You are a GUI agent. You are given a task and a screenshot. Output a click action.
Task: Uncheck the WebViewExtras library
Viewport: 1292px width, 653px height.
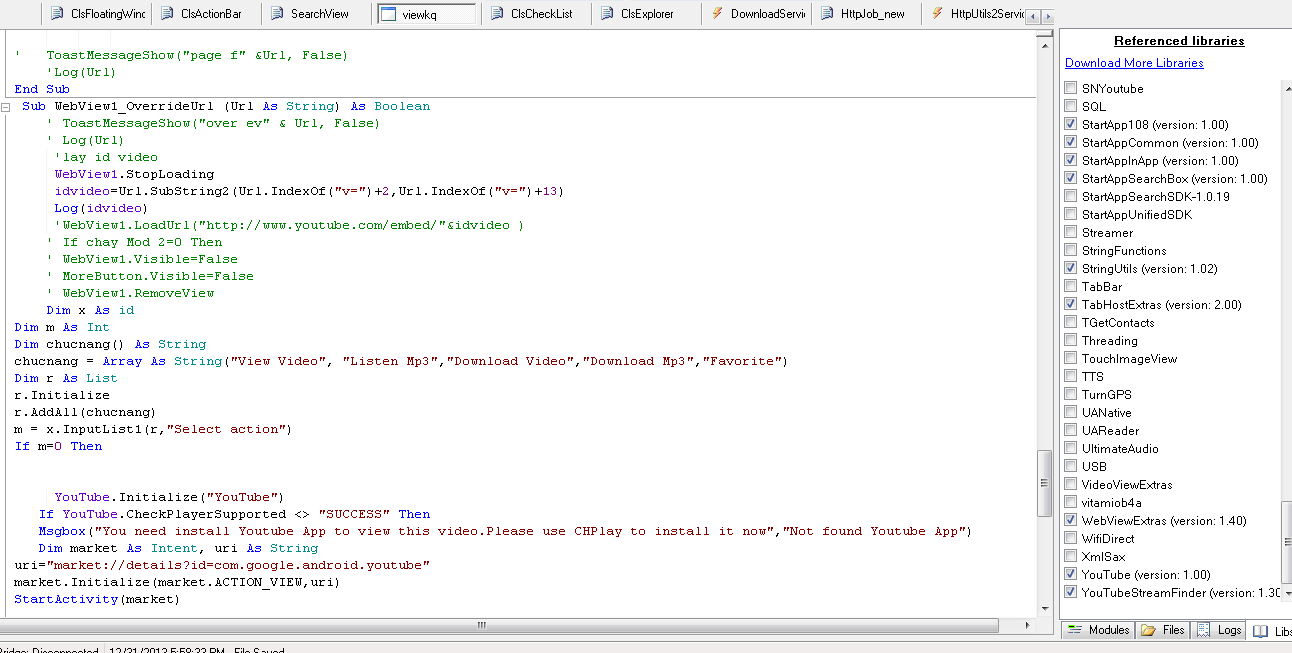tap(1071, 520)
